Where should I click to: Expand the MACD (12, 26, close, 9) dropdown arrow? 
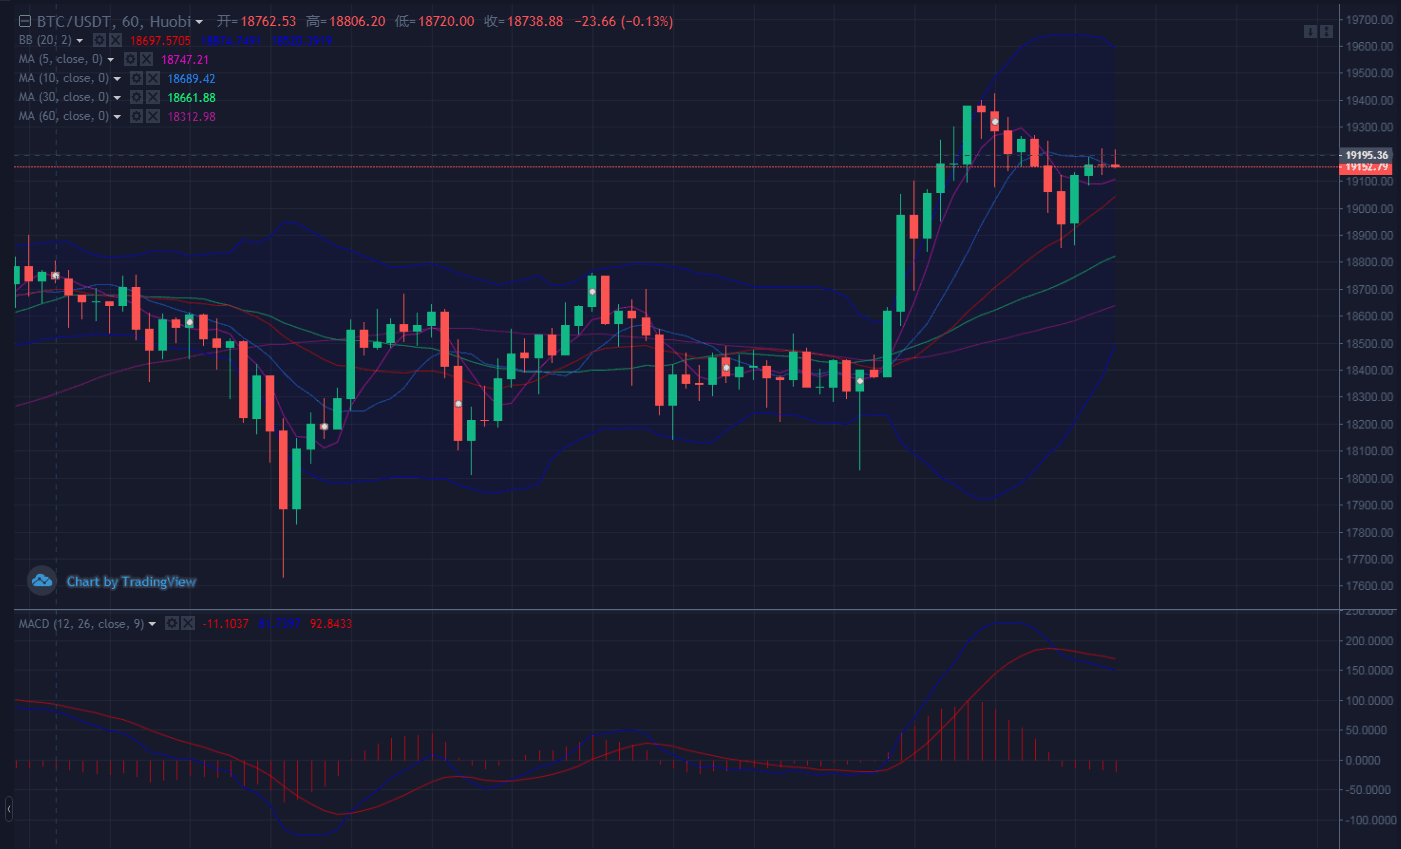[152, 624]
